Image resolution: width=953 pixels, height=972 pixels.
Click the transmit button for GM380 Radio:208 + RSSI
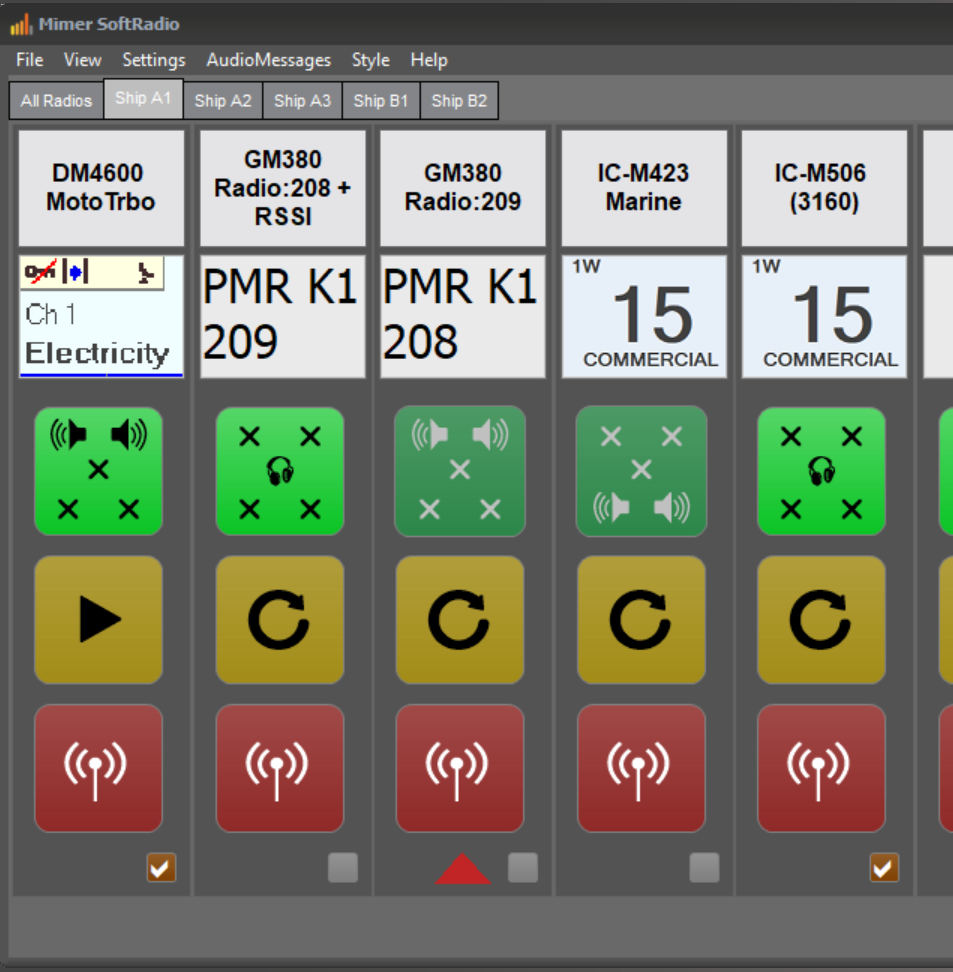pyautogui.click(x=280, y=768)
